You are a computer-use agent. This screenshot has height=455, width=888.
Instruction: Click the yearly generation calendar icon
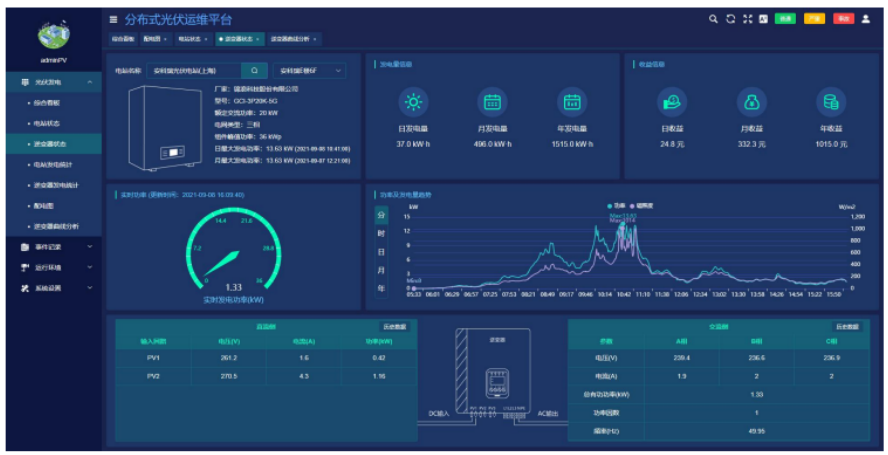571,101
